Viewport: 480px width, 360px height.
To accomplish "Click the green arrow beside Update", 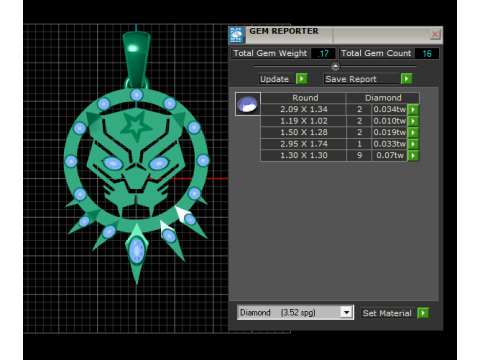I will coord(301,79).
